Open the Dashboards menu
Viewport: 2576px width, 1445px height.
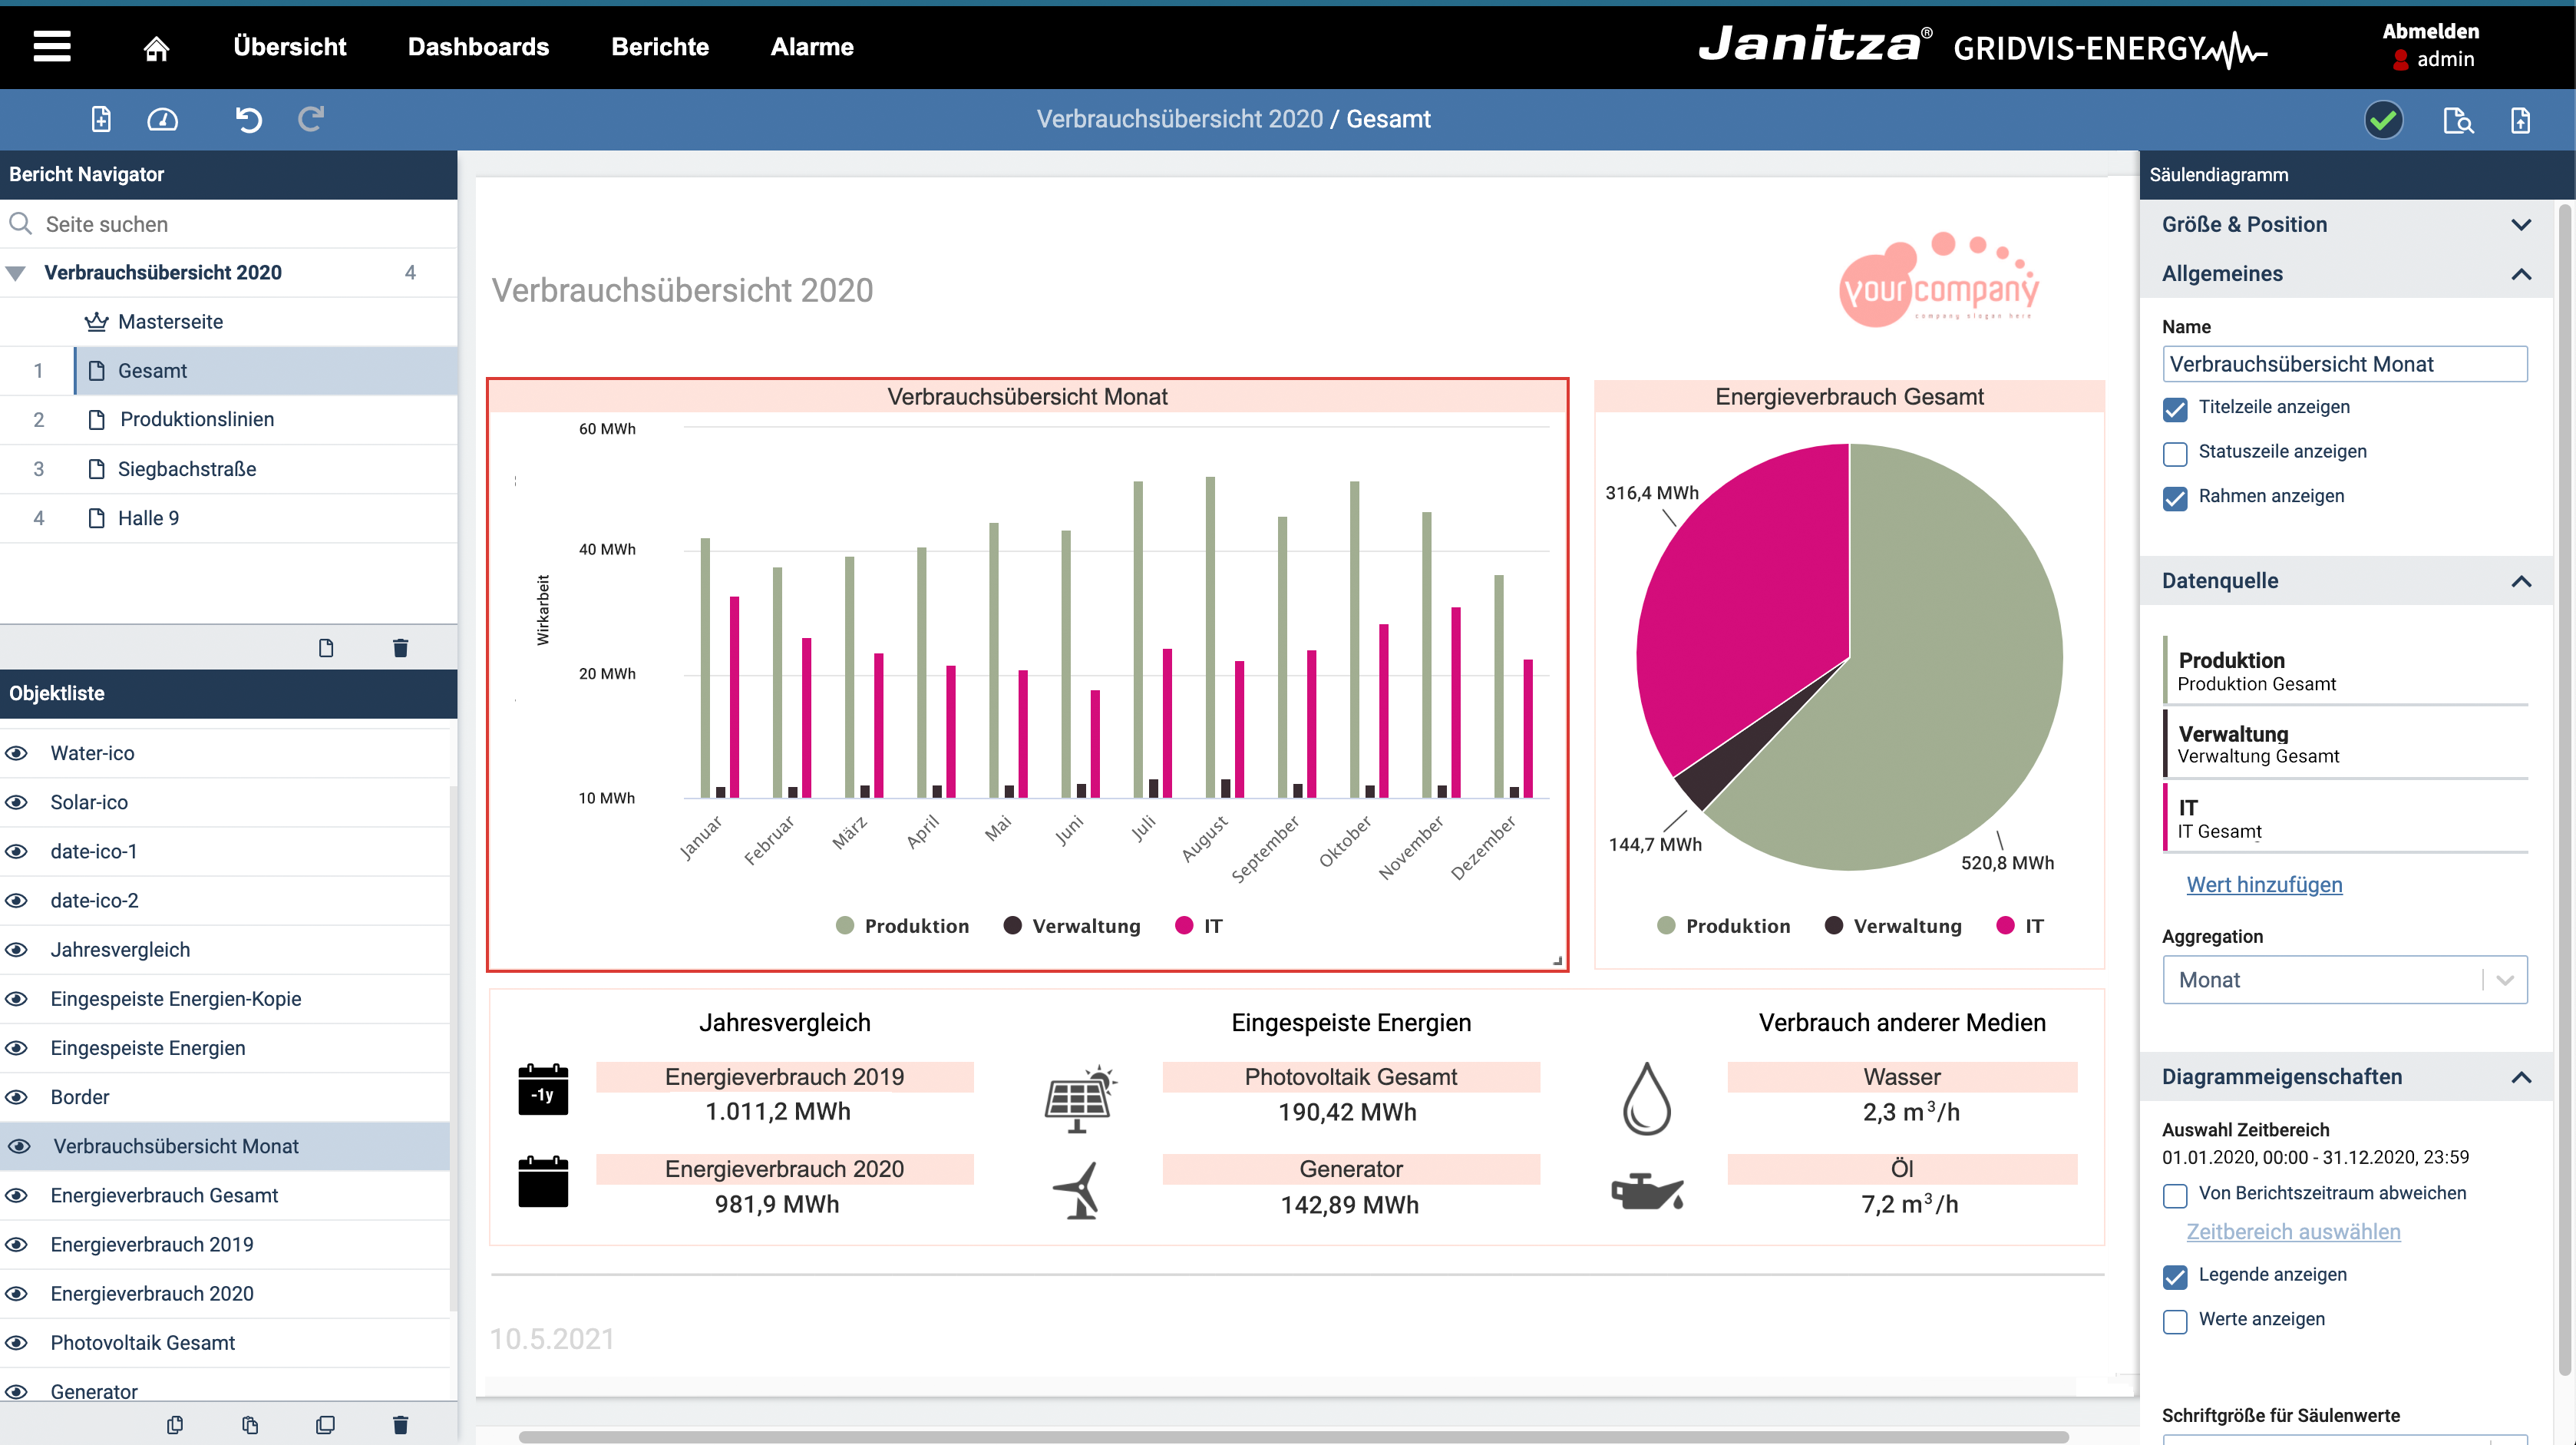tap(478, 46)
